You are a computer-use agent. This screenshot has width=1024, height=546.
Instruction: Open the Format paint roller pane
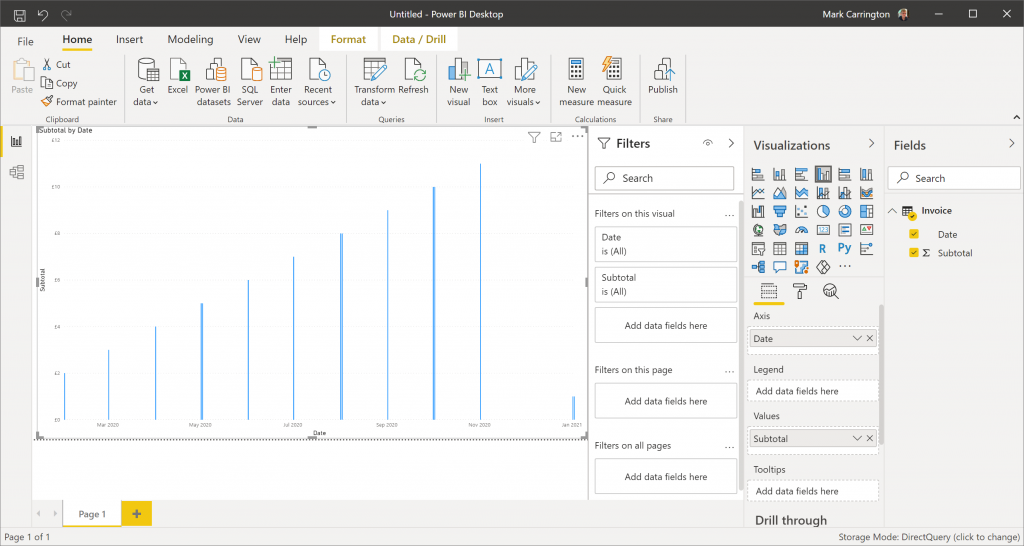pos(799,291)
